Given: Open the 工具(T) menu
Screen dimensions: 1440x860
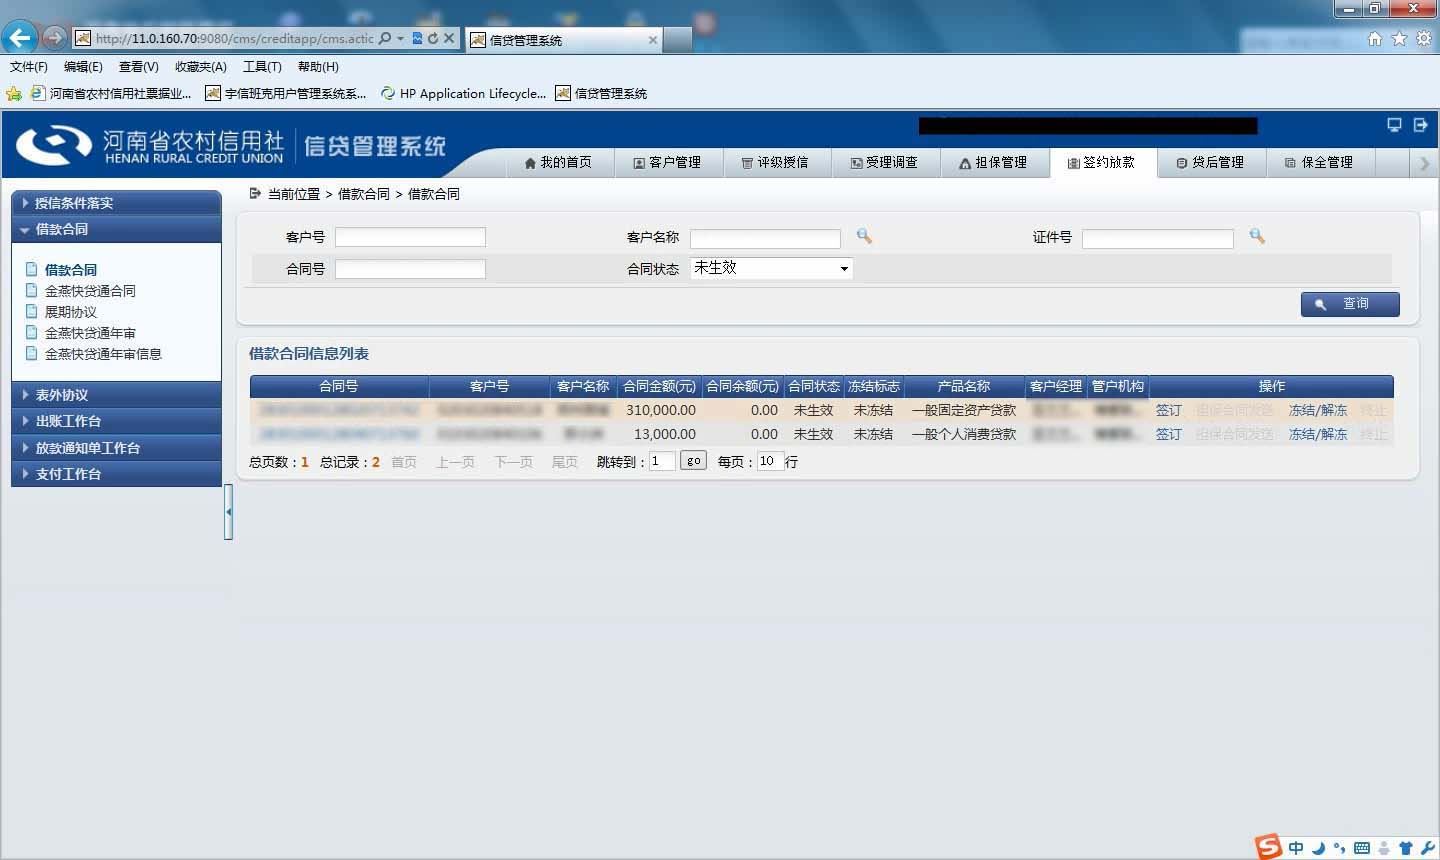Looking at the screenshot, I should [262, 67].
